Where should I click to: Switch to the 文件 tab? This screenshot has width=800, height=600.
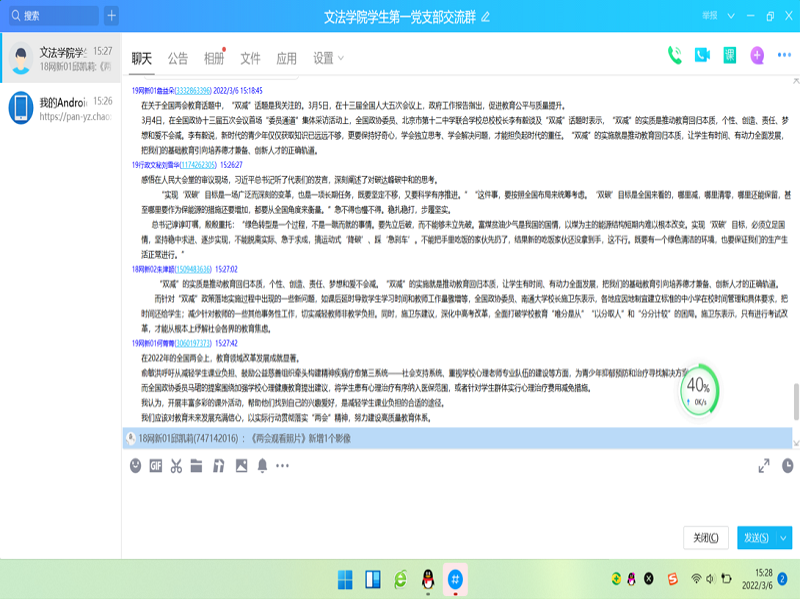[250, 58]
